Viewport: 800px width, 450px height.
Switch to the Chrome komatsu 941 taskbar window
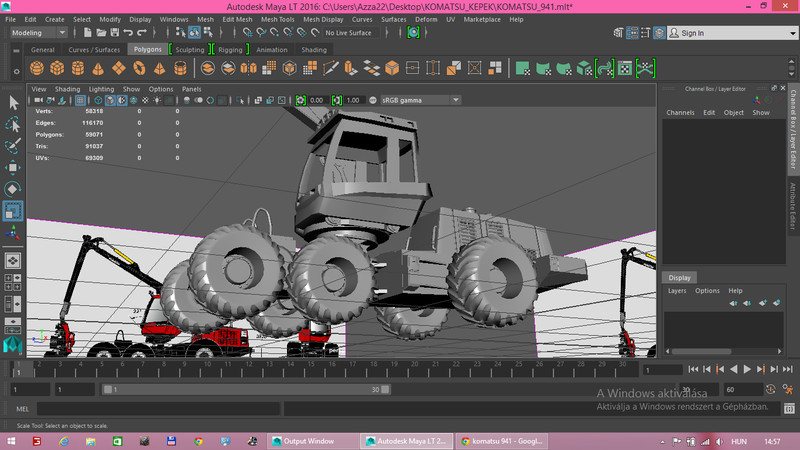pos(501,441)
